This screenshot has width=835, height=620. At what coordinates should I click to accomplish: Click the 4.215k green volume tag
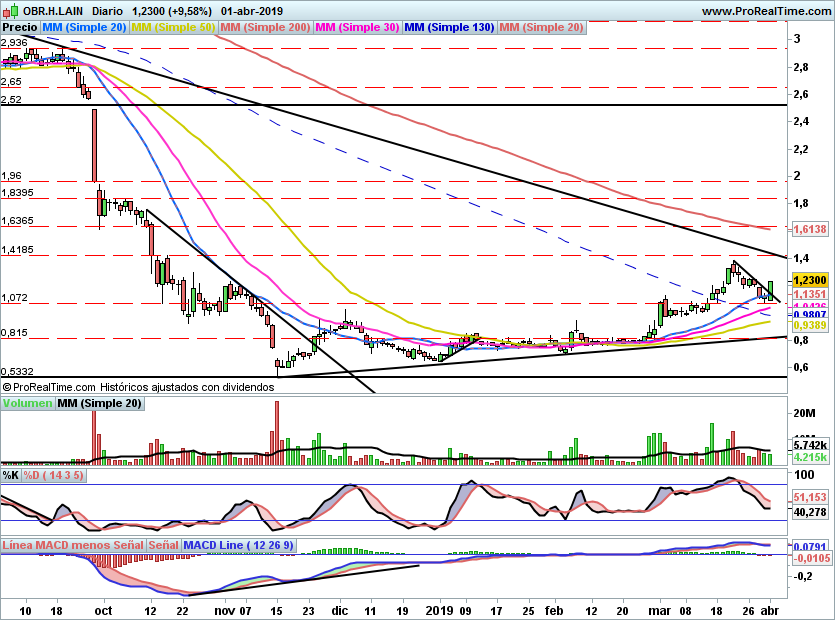point(810,457)
